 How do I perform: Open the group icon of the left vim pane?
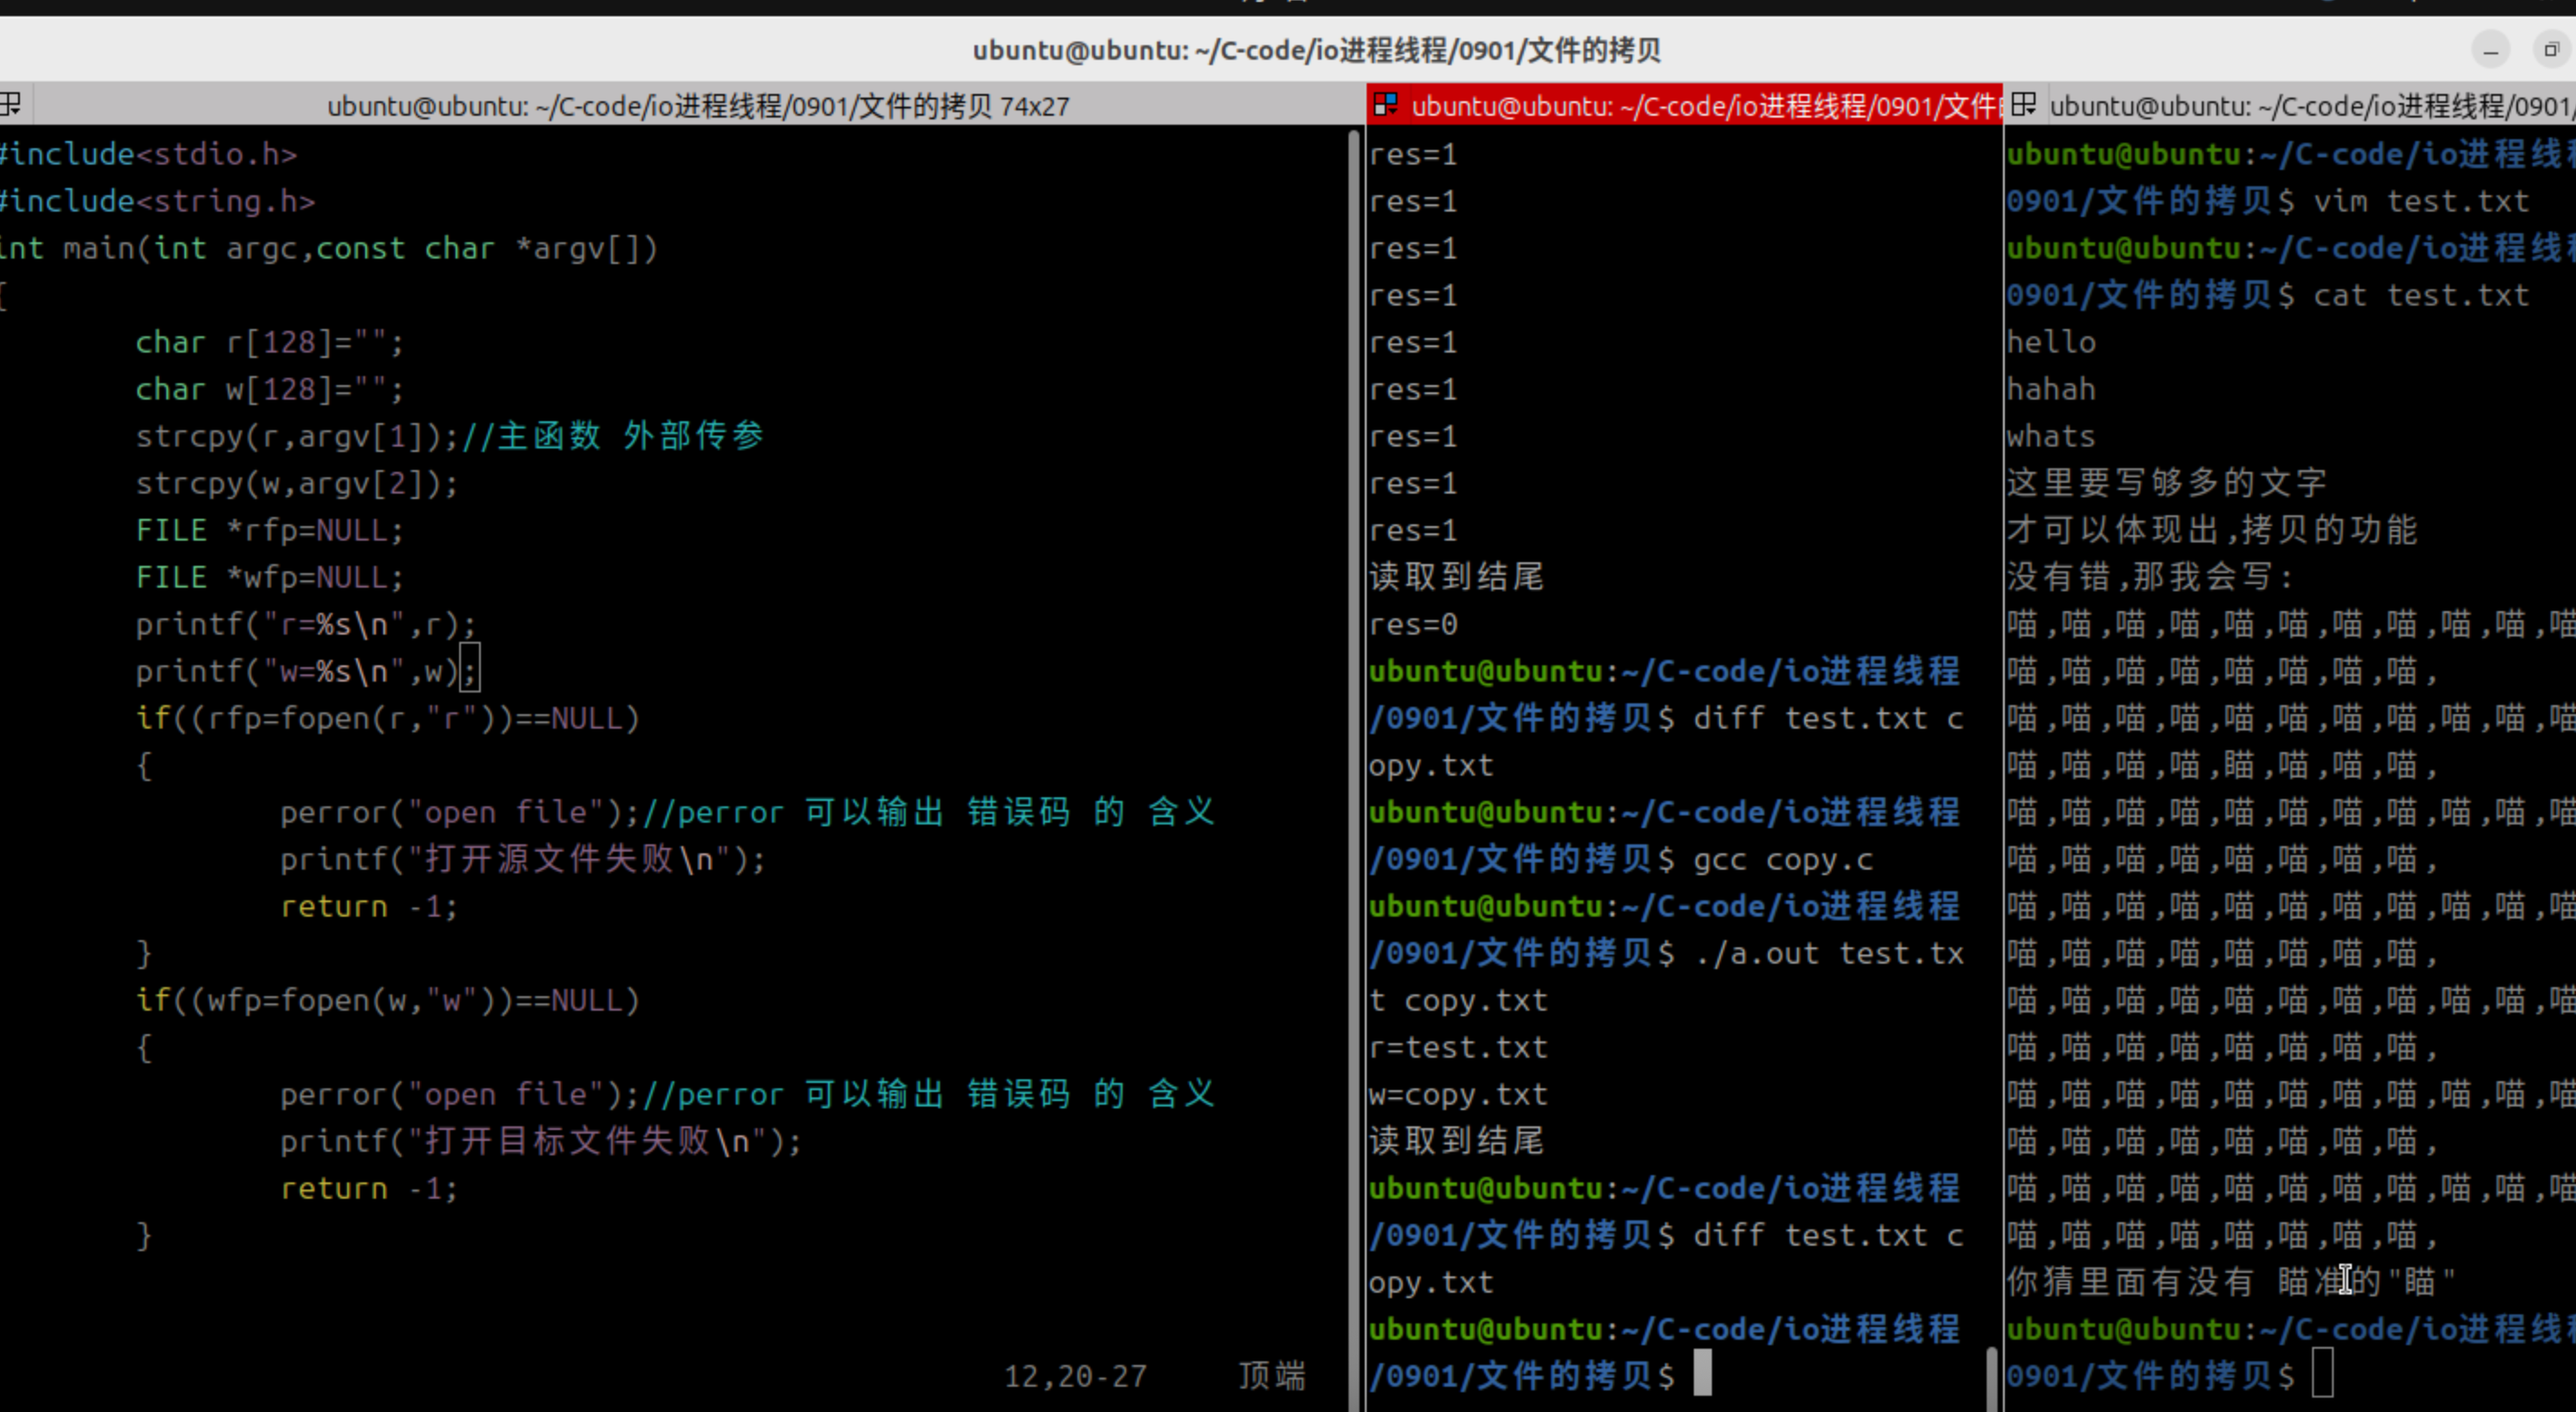[9, 104]
